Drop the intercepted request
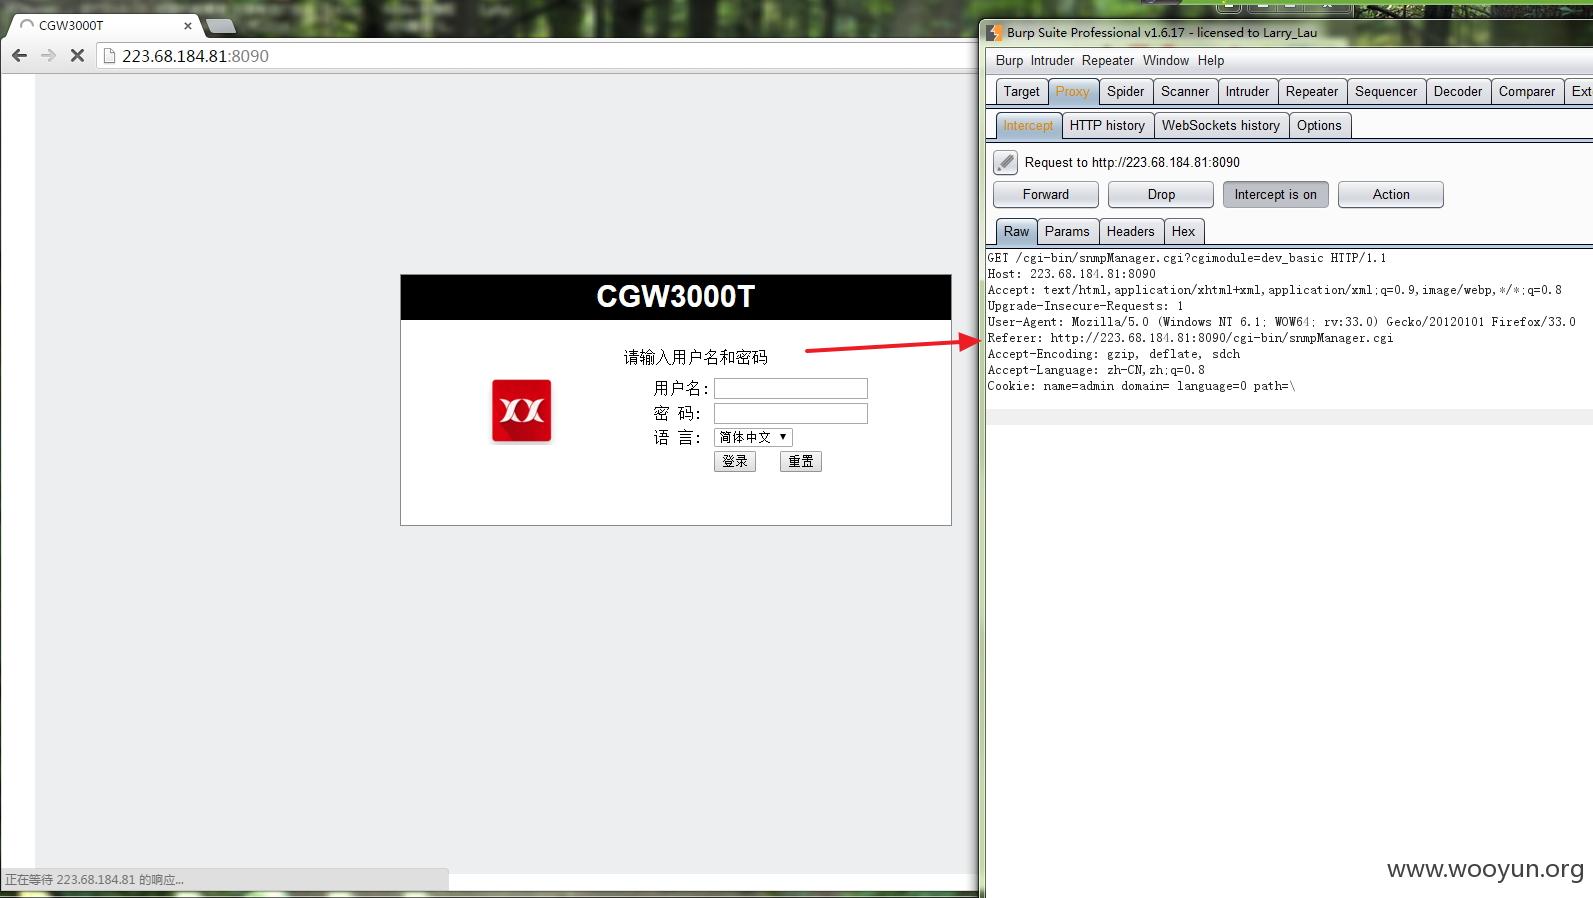 [x=1161, y=195]
